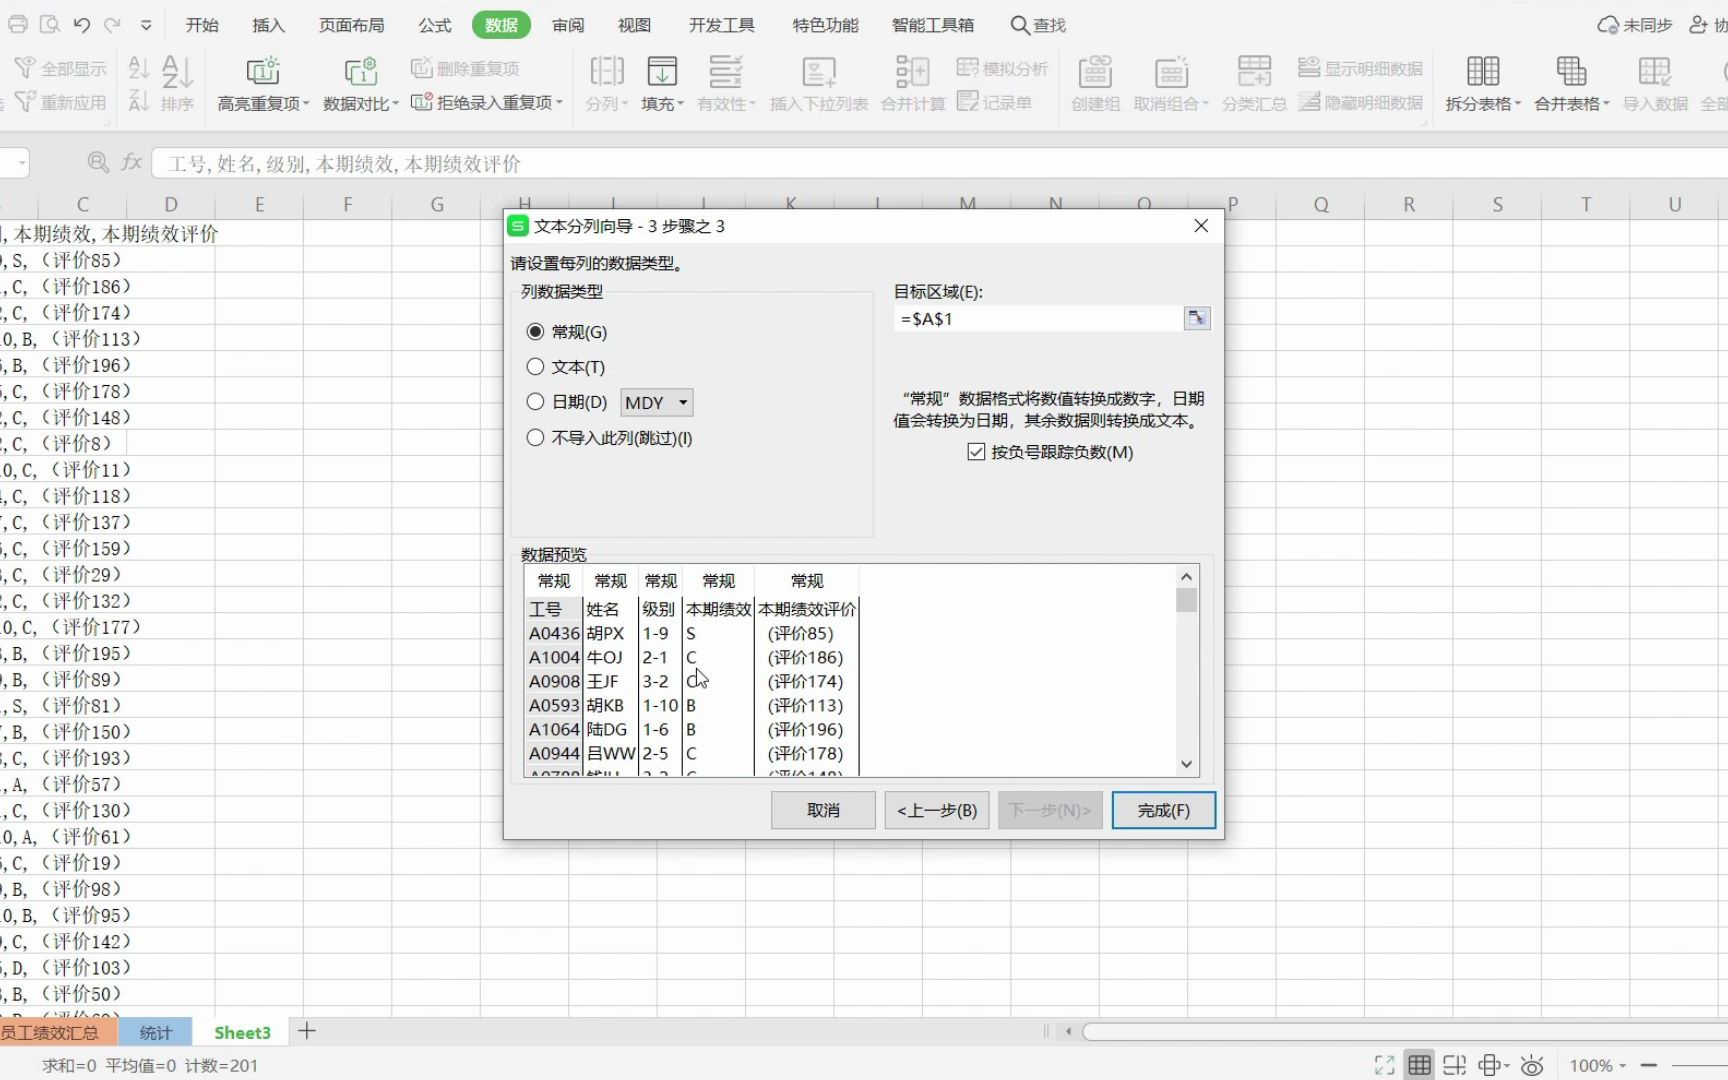1728x1080 pixels.
Task: Click the formula bar zoom lookup icon
Action: (98, 162)
